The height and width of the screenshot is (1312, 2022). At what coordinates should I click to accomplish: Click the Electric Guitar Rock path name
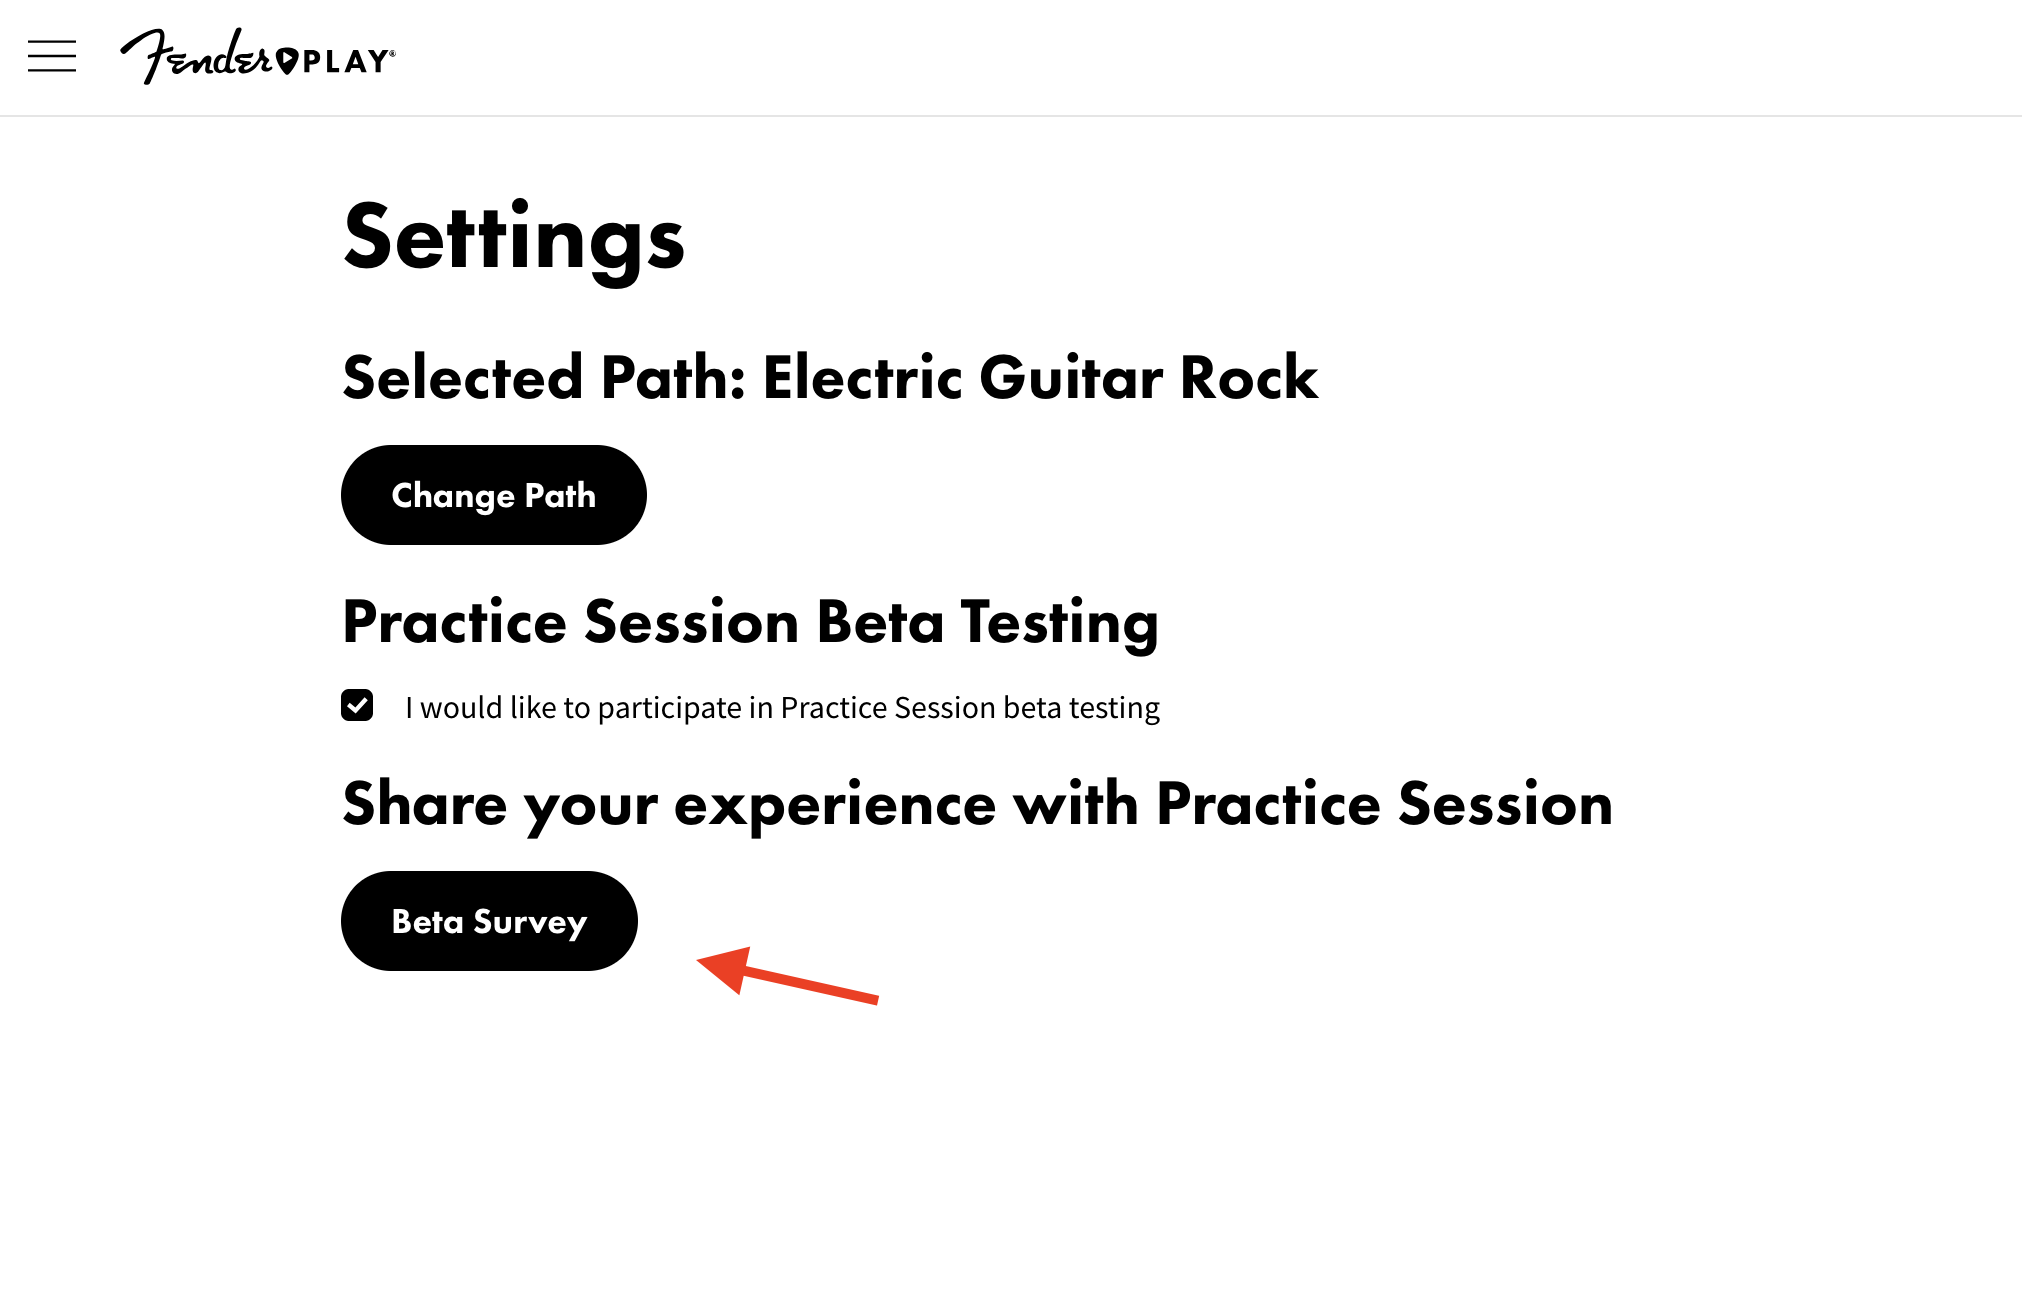click(1041, 378)
